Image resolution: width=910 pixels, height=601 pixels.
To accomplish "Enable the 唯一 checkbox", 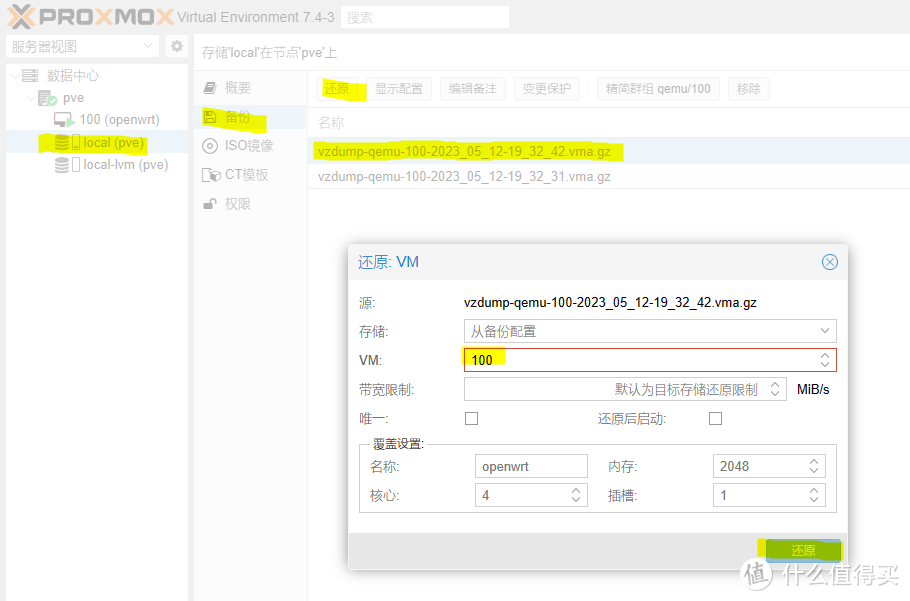I will (470, 418).
